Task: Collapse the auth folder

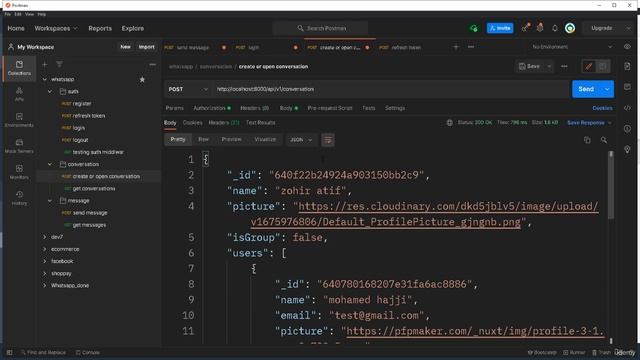Action: tap(50, 91)
